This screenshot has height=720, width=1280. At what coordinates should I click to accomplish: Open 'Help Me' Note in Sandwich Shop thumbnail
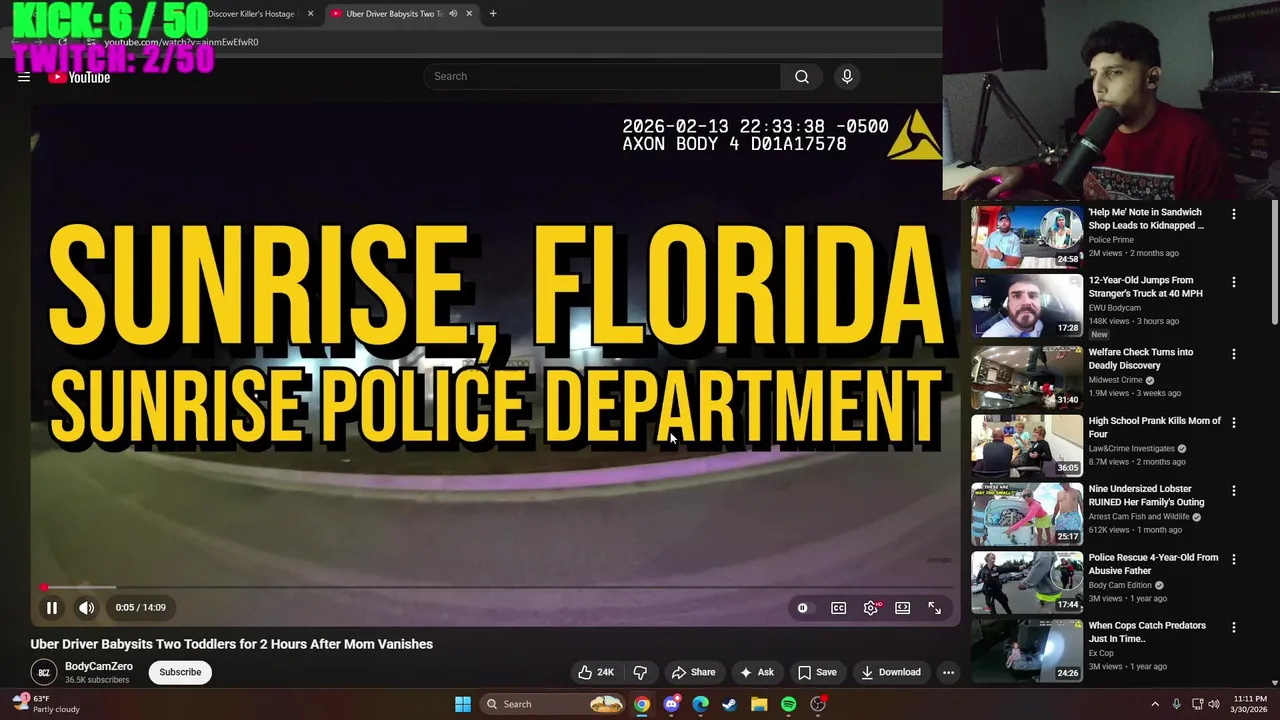(x=1026, y=237)
